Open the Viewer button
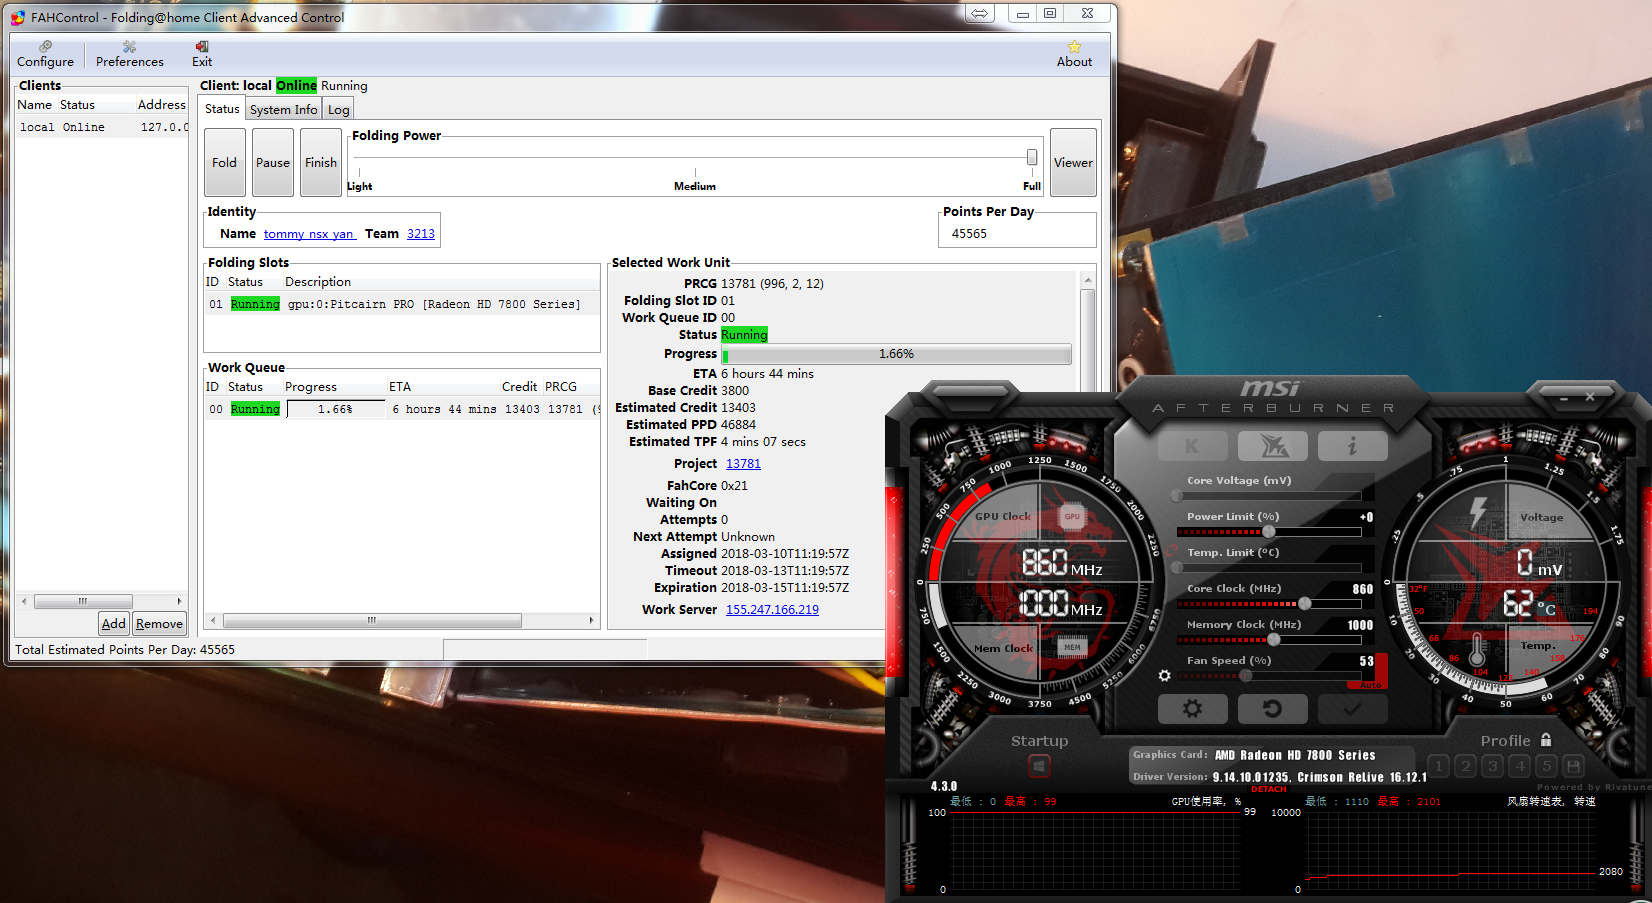The height and width of the screenshot is (903, 1652). (1073, 162)
